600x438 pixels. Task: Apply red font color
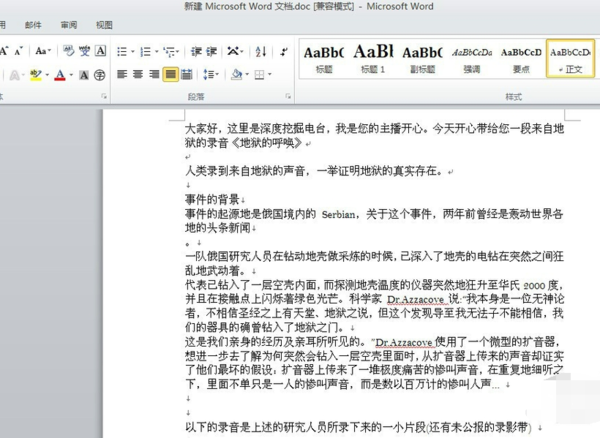[60, 75]
